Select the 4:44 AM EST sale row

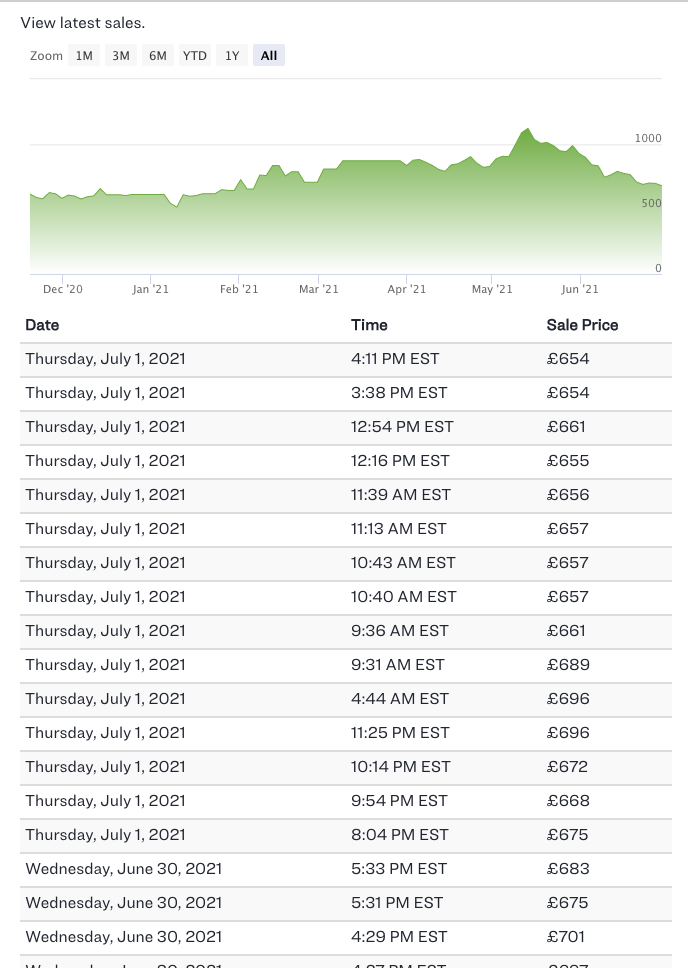[345, 699]
